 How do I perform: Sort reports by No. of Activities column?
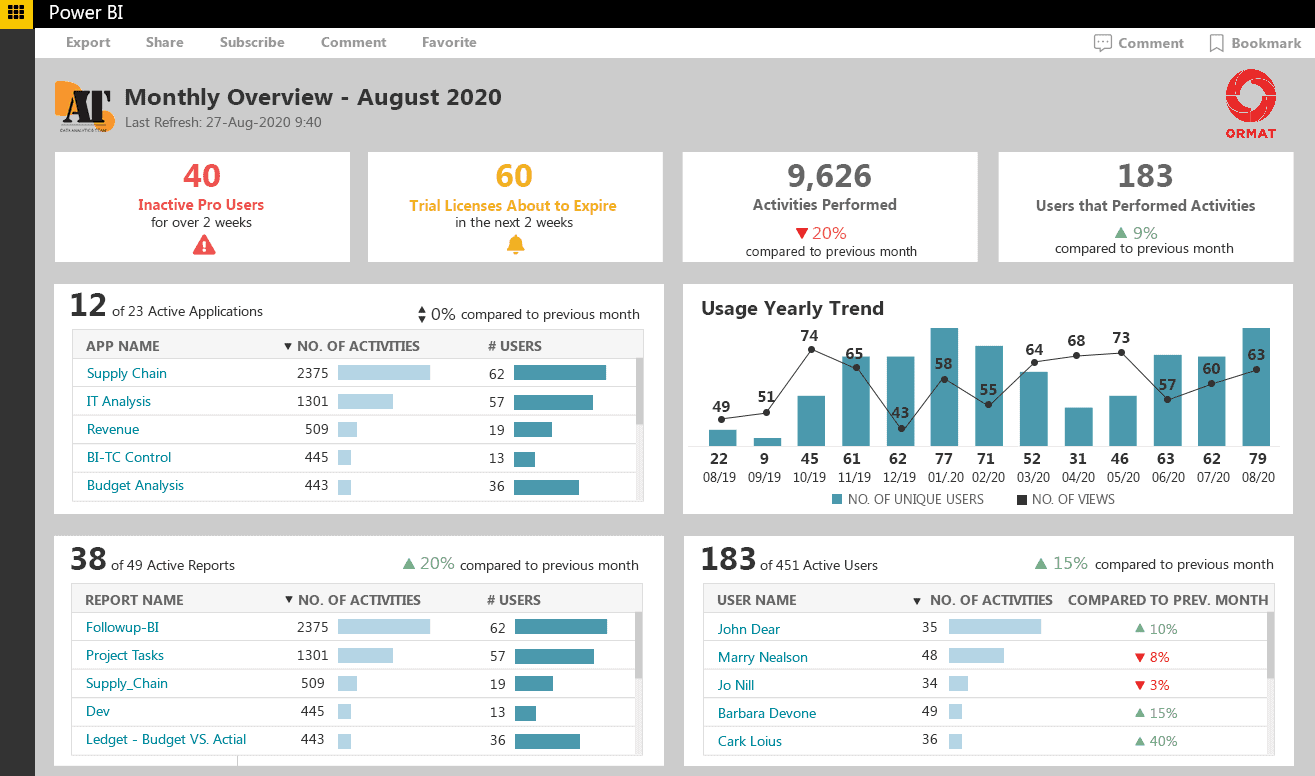pos(358,600)
